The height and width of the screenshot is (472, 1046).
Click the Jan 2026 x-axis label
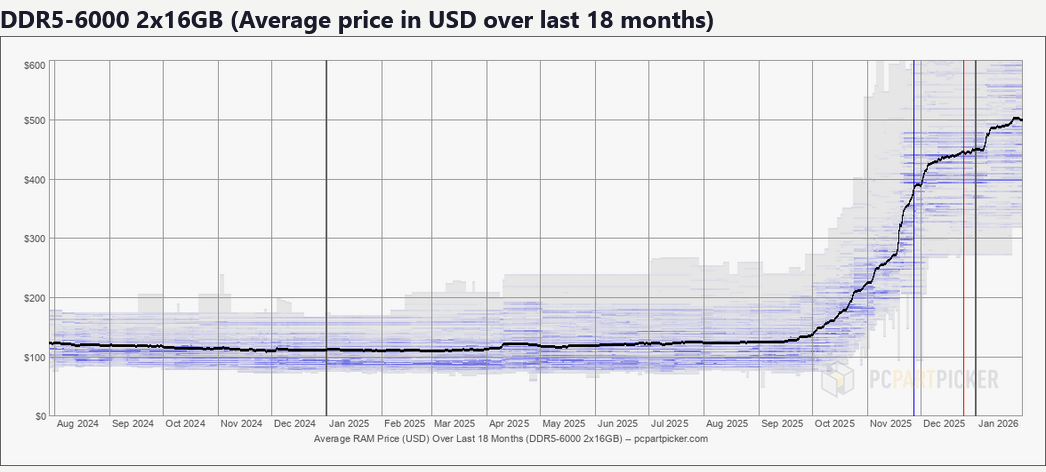pyautogui.click(x=999, y=425)
